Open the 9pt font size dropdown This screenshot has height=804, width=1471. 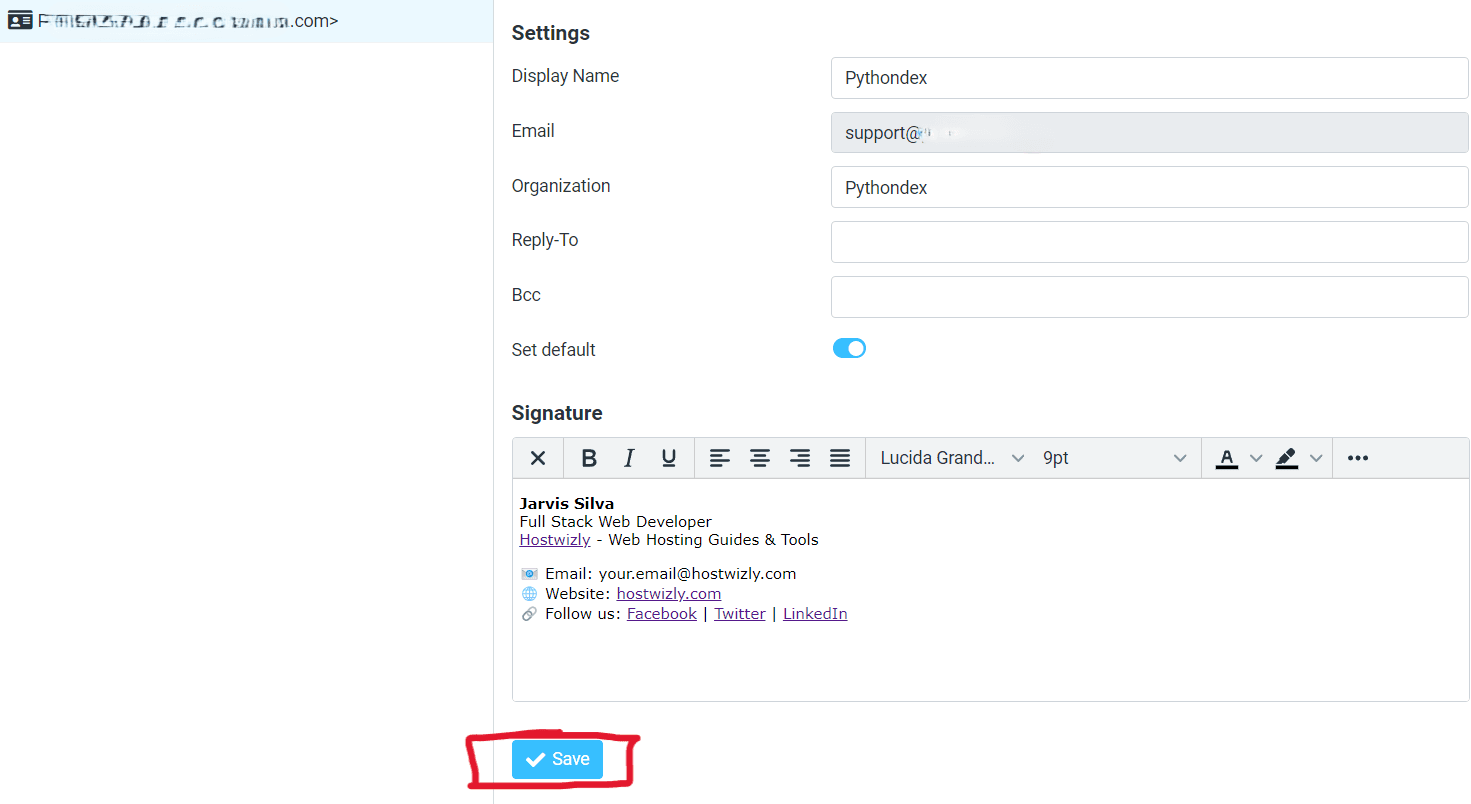[x=1115, y=457]
